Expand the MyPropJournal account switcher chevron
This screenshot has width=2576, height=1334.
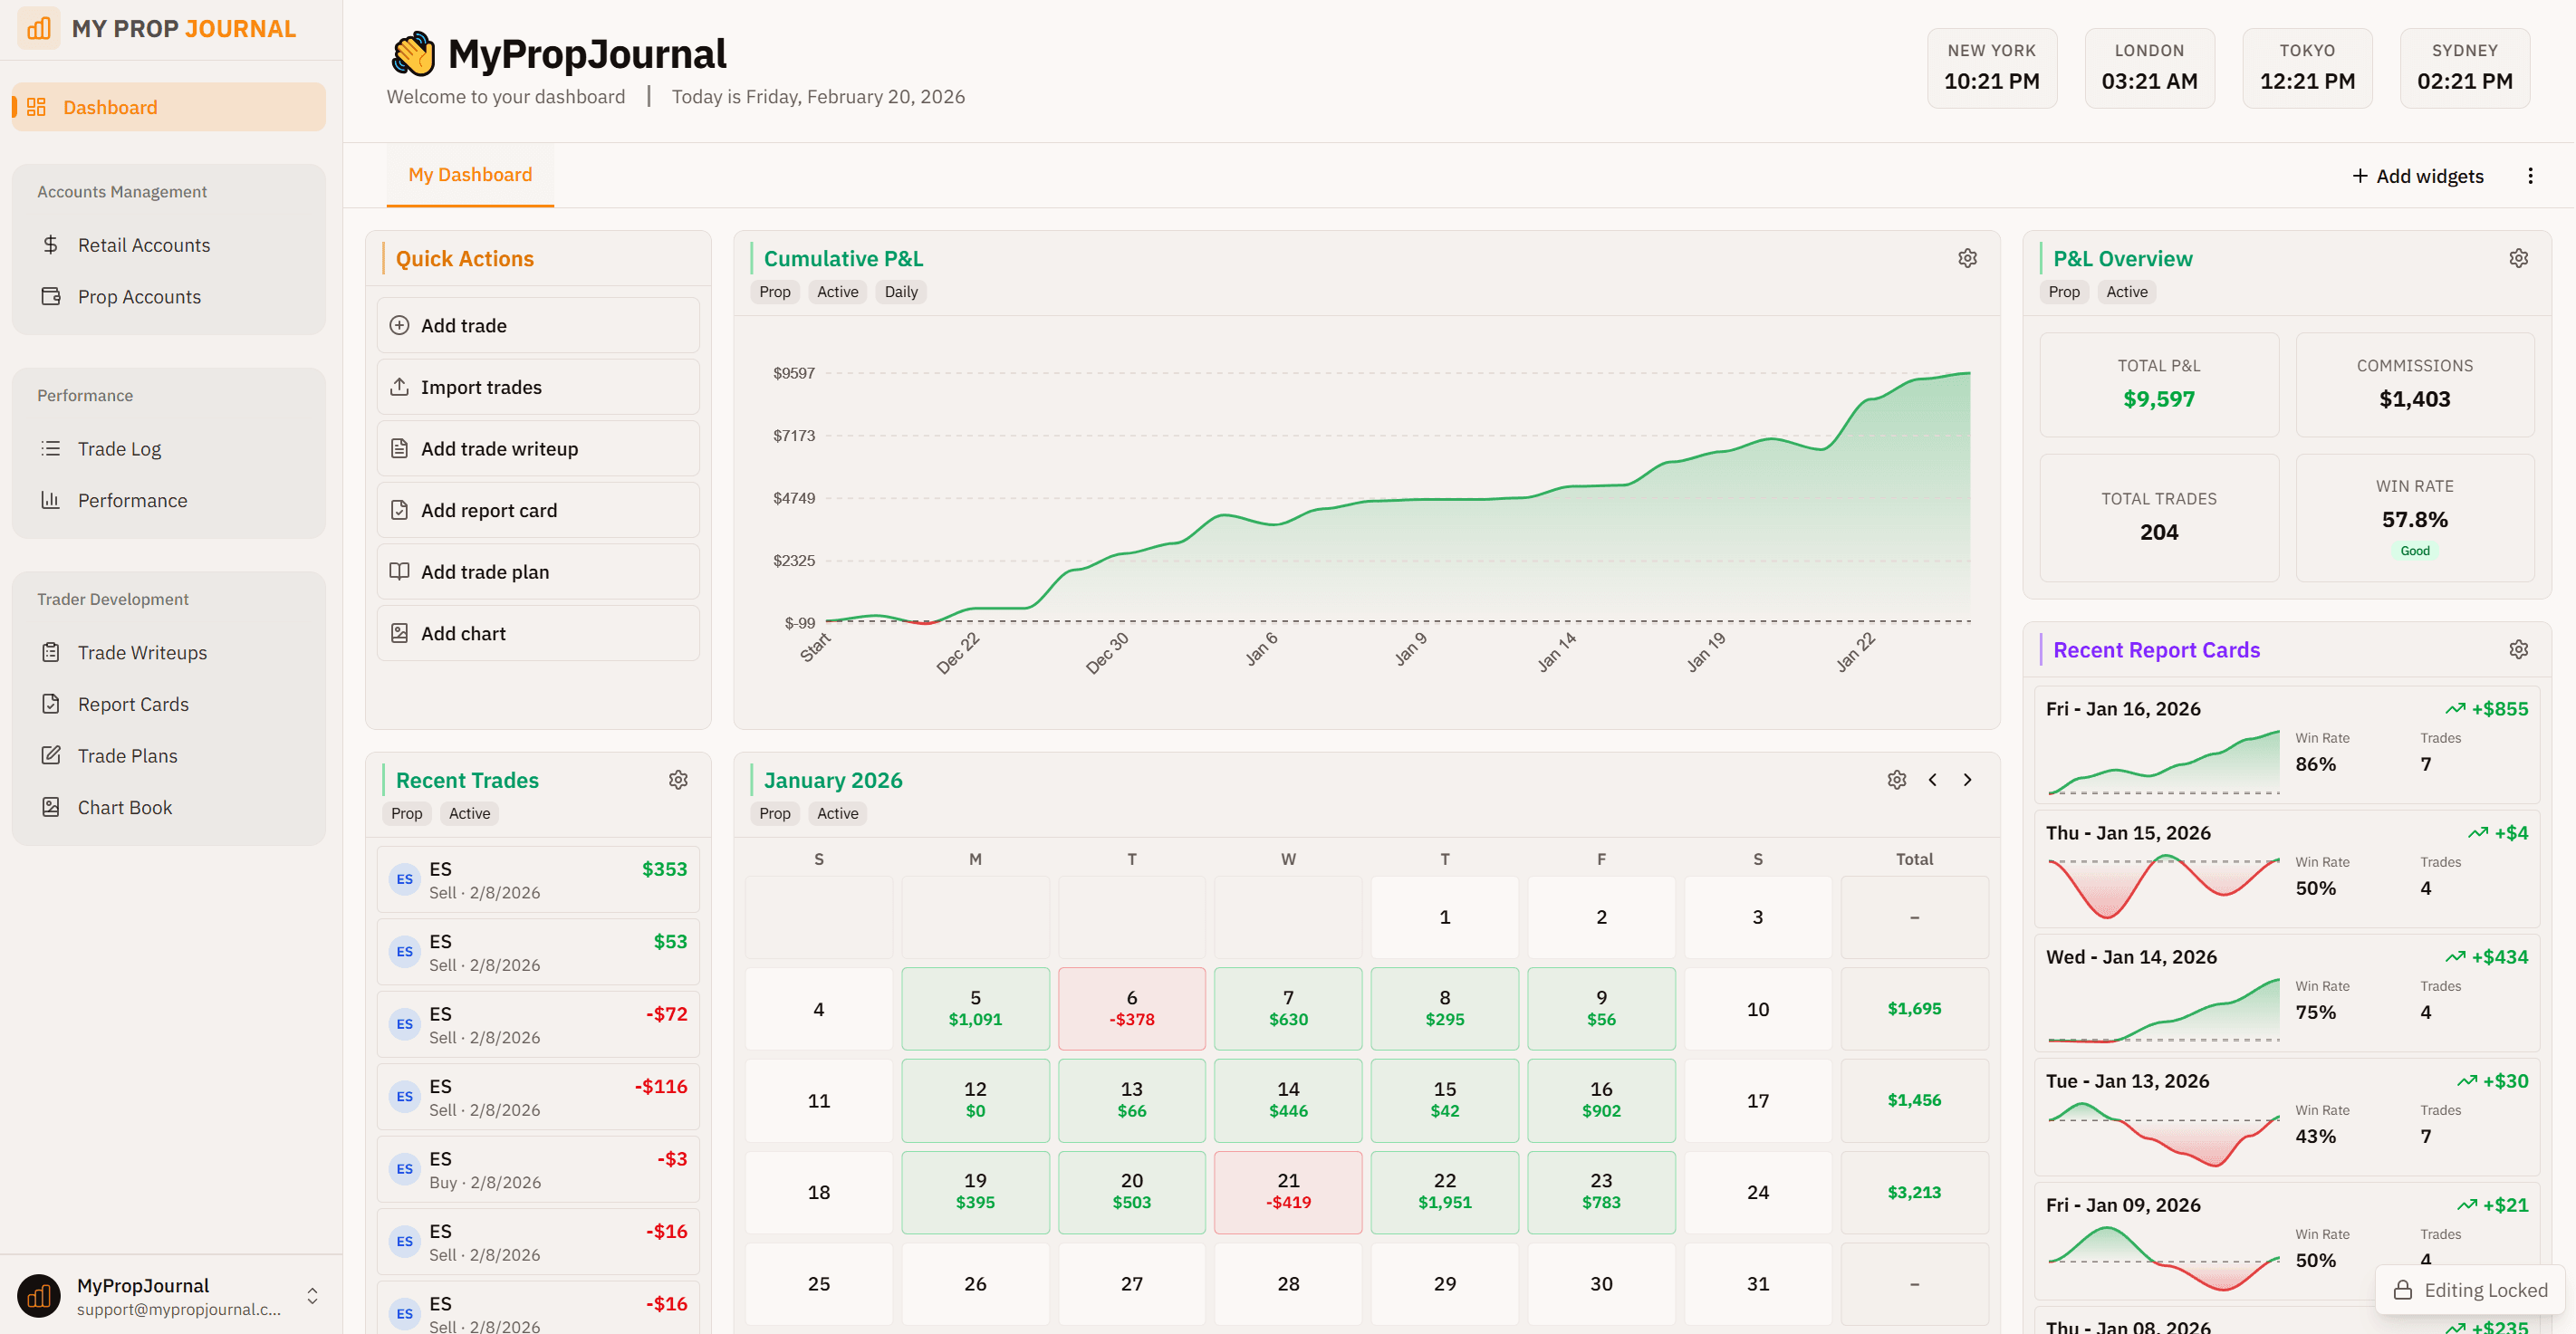tap(313, 1296)
